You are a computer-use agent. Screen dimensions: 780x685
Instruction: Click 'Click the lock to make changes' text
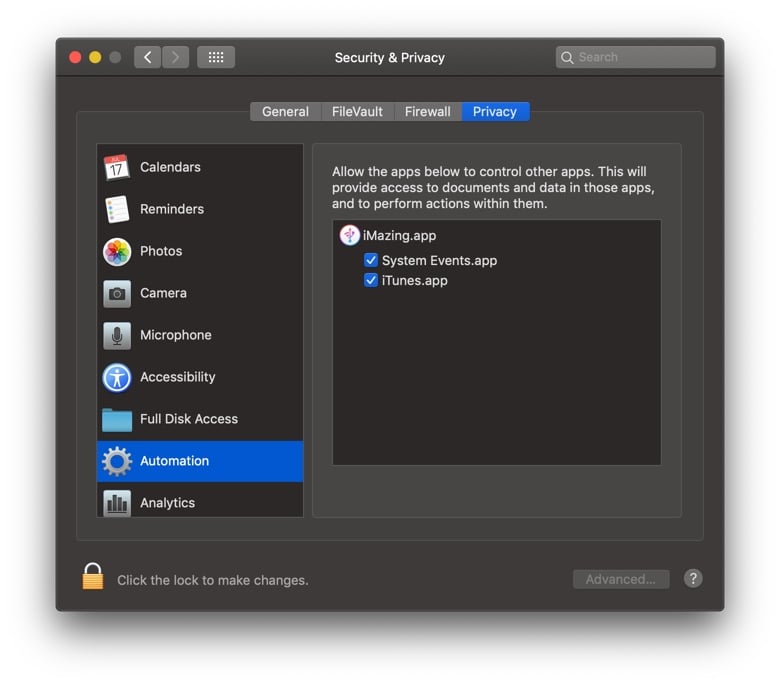(x=212, y=580)
